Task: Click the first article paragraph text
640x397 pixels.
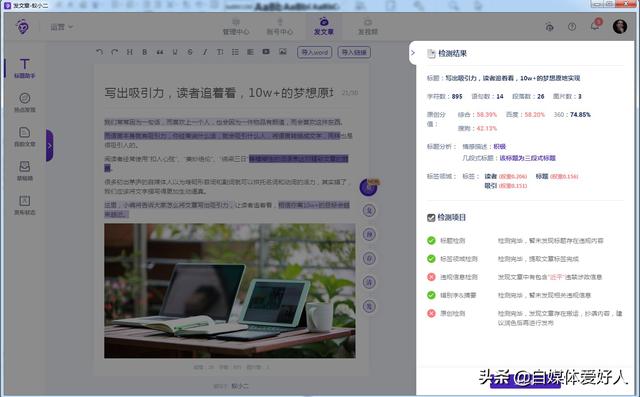Action: click(x=223, y=122)
